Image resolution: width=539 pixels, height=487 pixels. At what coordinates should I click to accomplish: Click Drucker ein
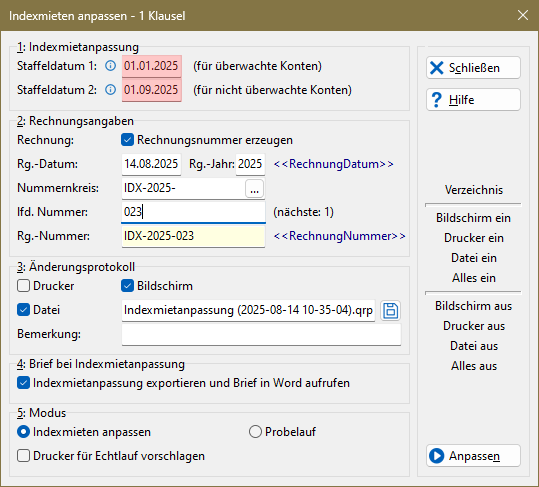473,238
